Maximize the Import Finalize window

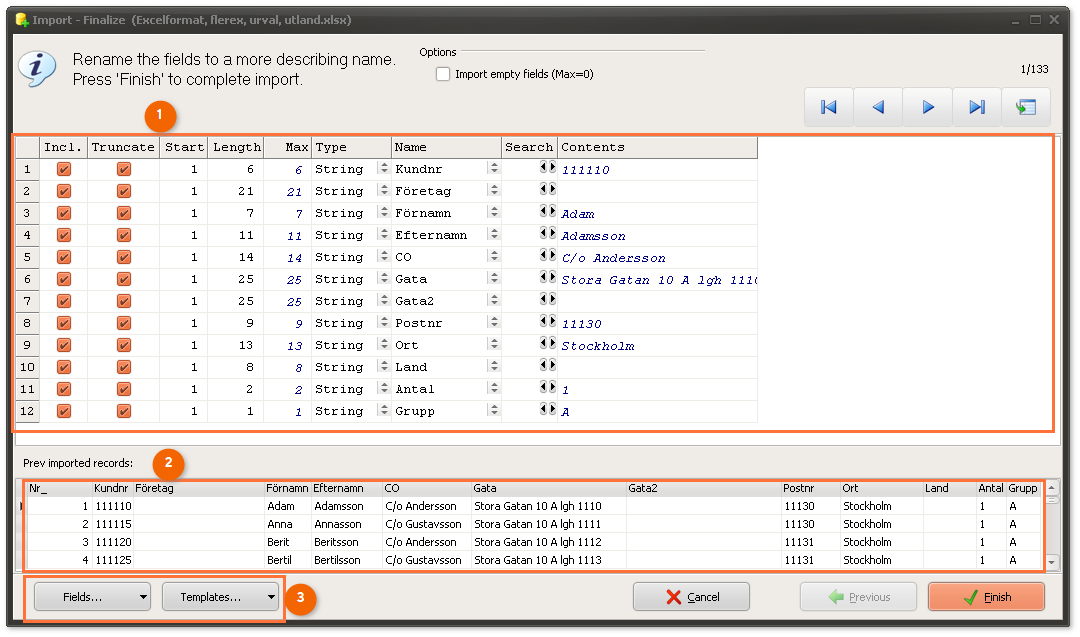pyautogui.click(x=1035, y=20)
